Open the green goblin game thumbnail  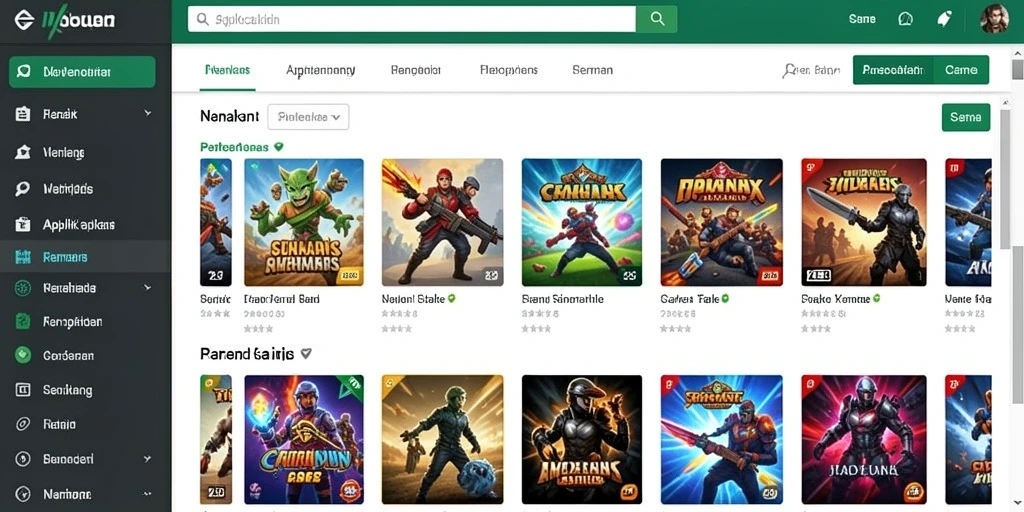coord(304,222)
